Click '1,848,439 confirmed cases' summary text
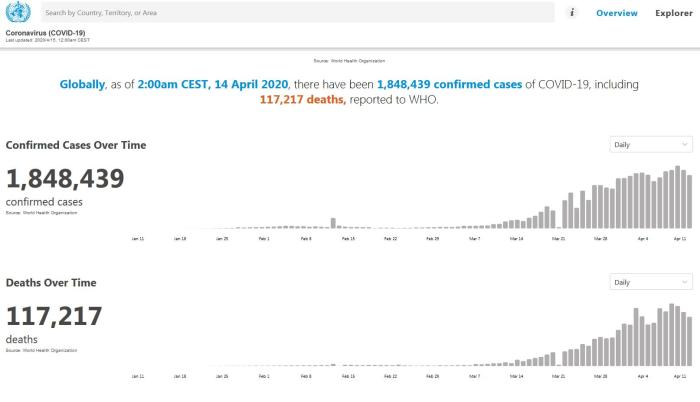 click(450, 84)
